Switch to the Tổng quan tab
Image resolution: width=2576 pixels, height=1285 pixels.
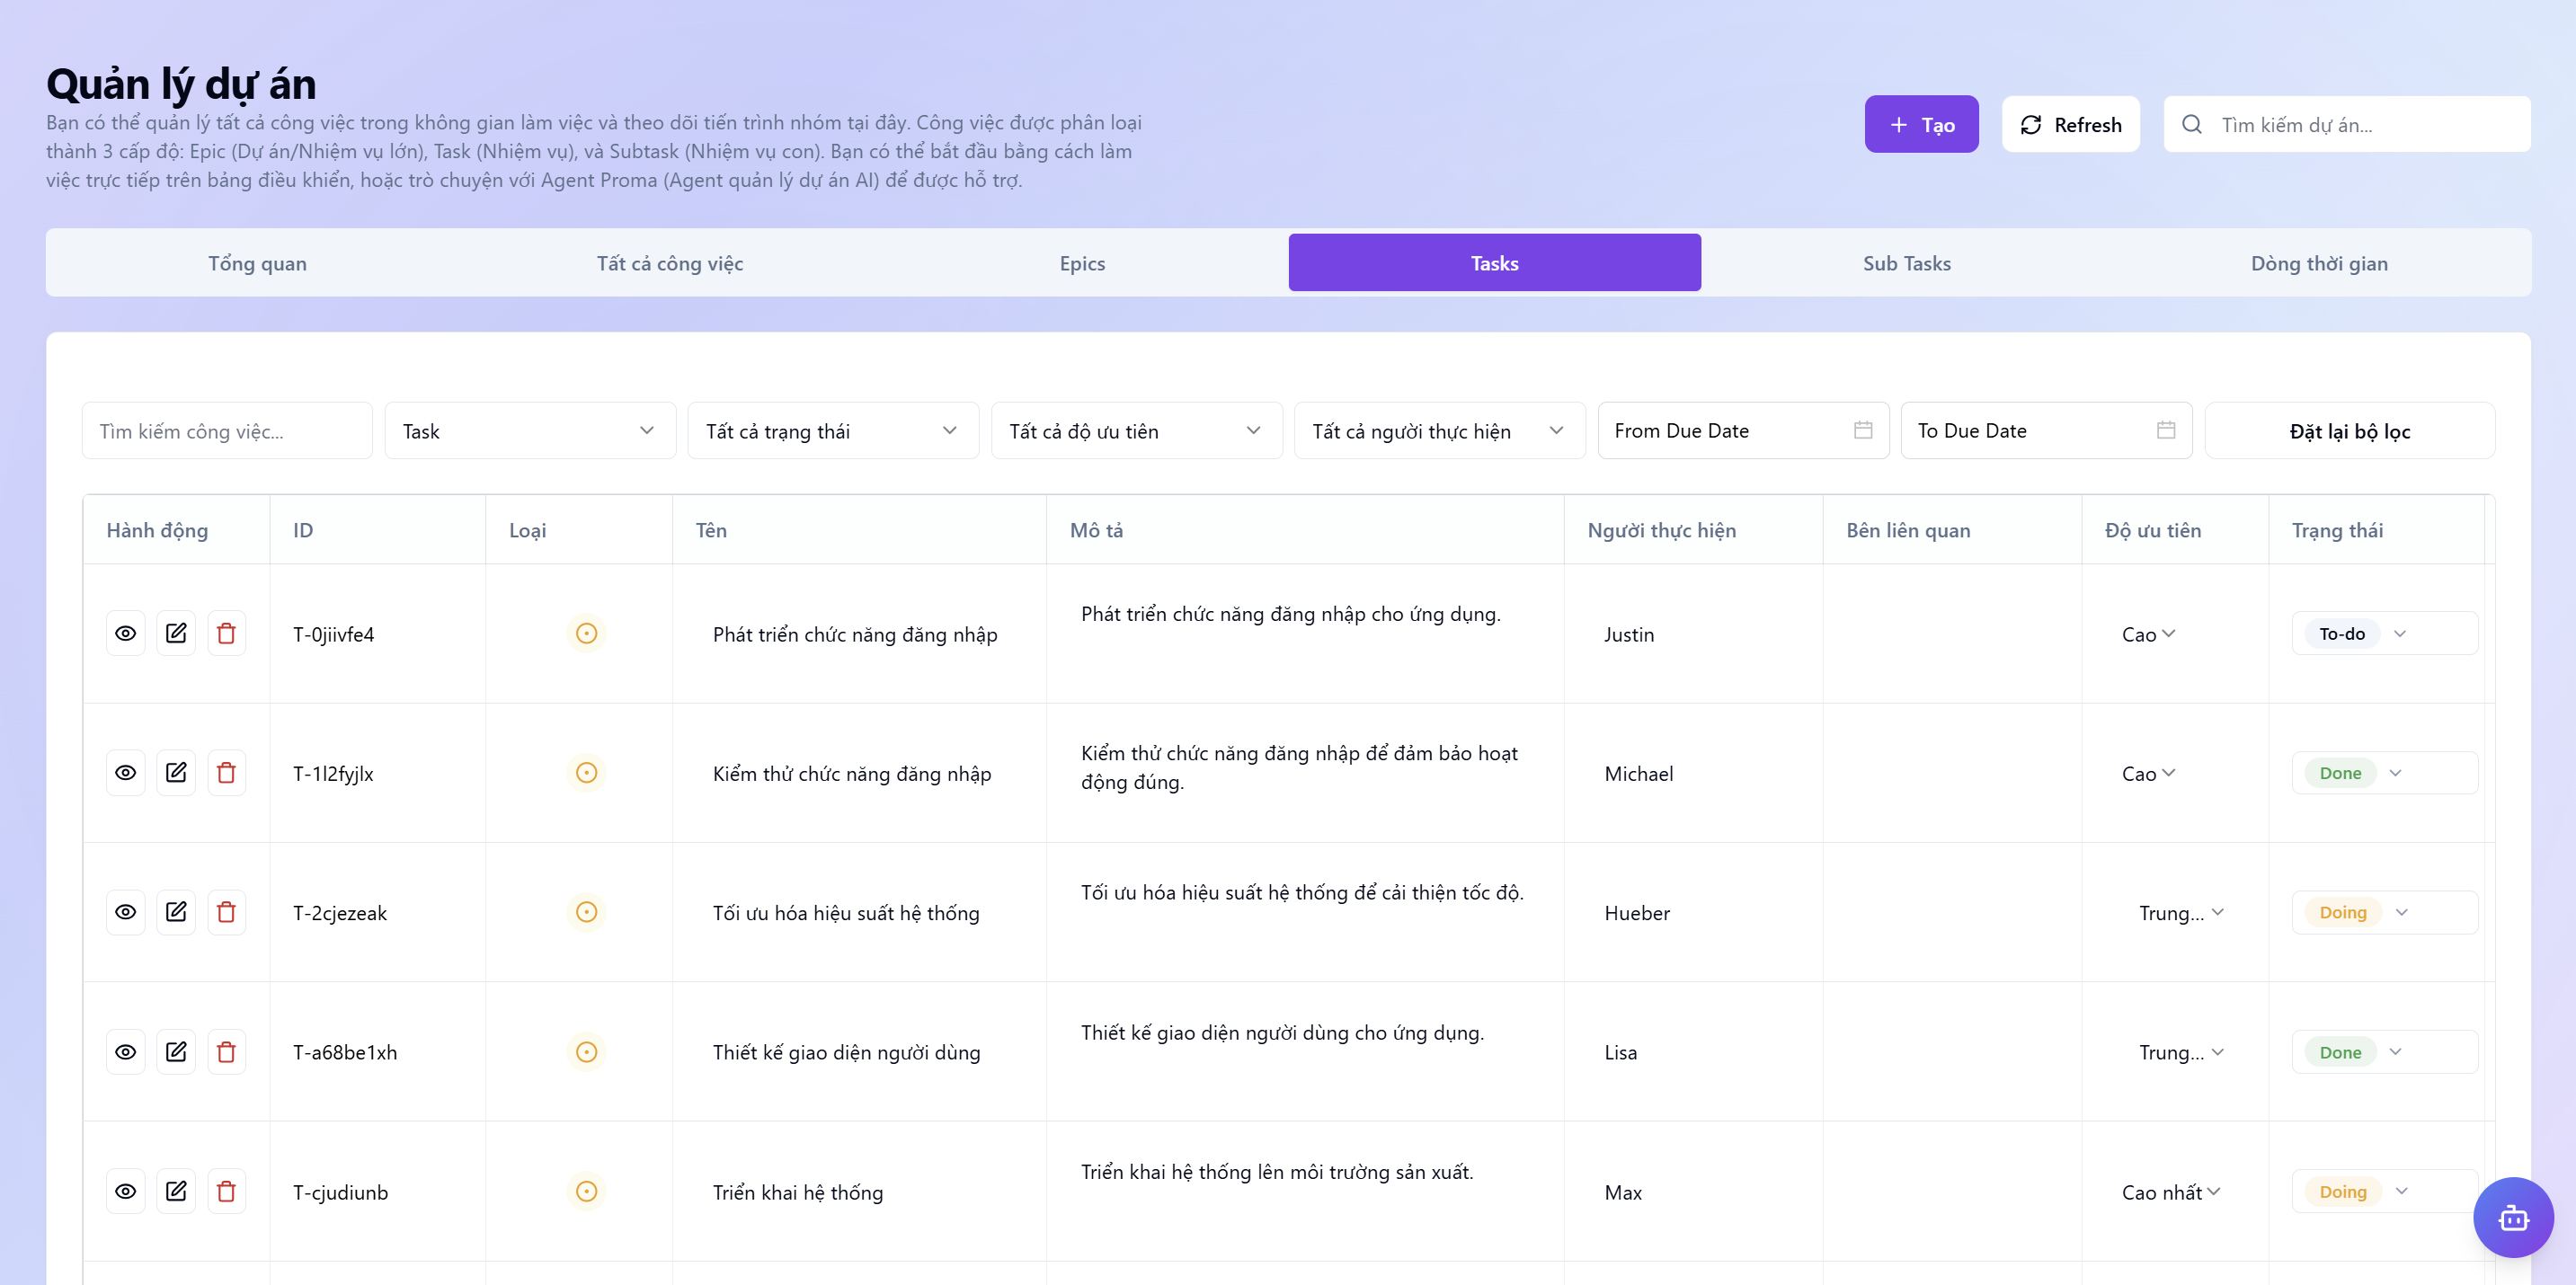point(257,263)
